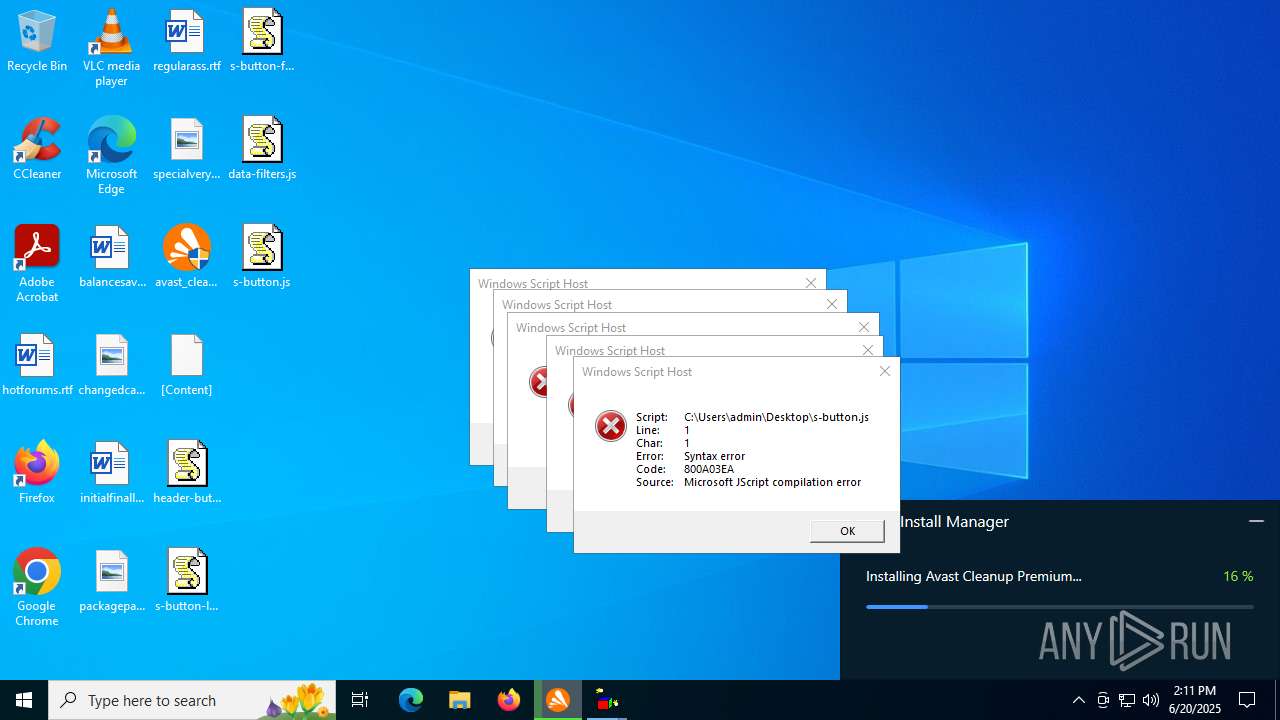Minimize the Install Manager panel

1256,521
